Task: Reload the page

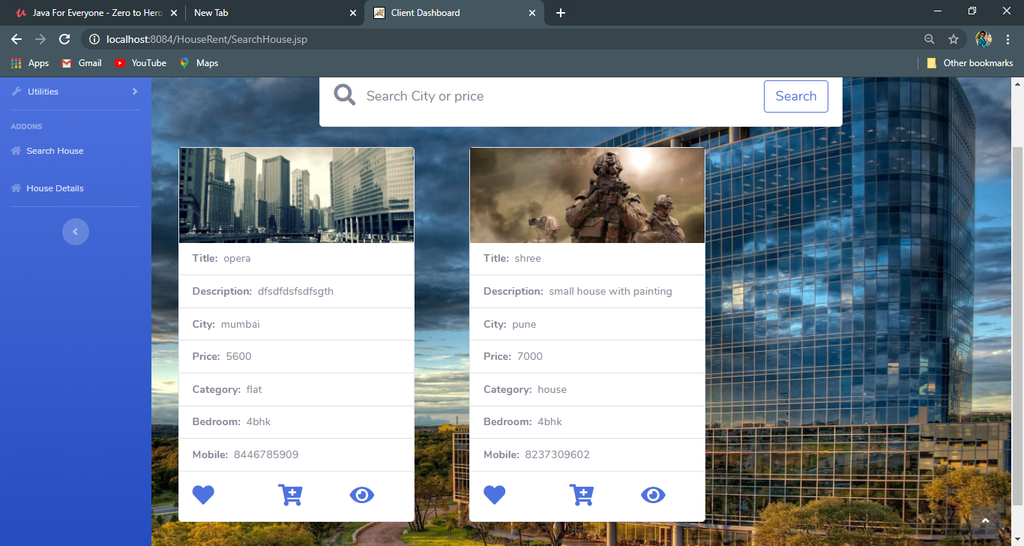Action: (64, 39)
